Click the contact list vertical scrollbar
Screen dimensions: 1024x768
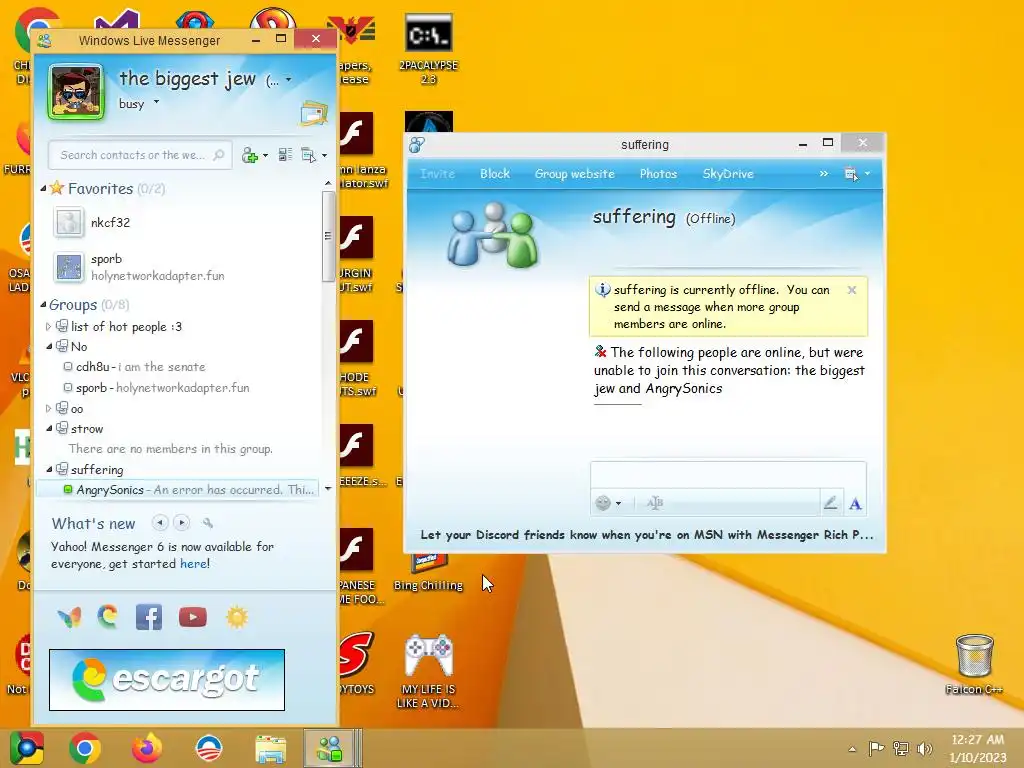[x=328, y=236]
